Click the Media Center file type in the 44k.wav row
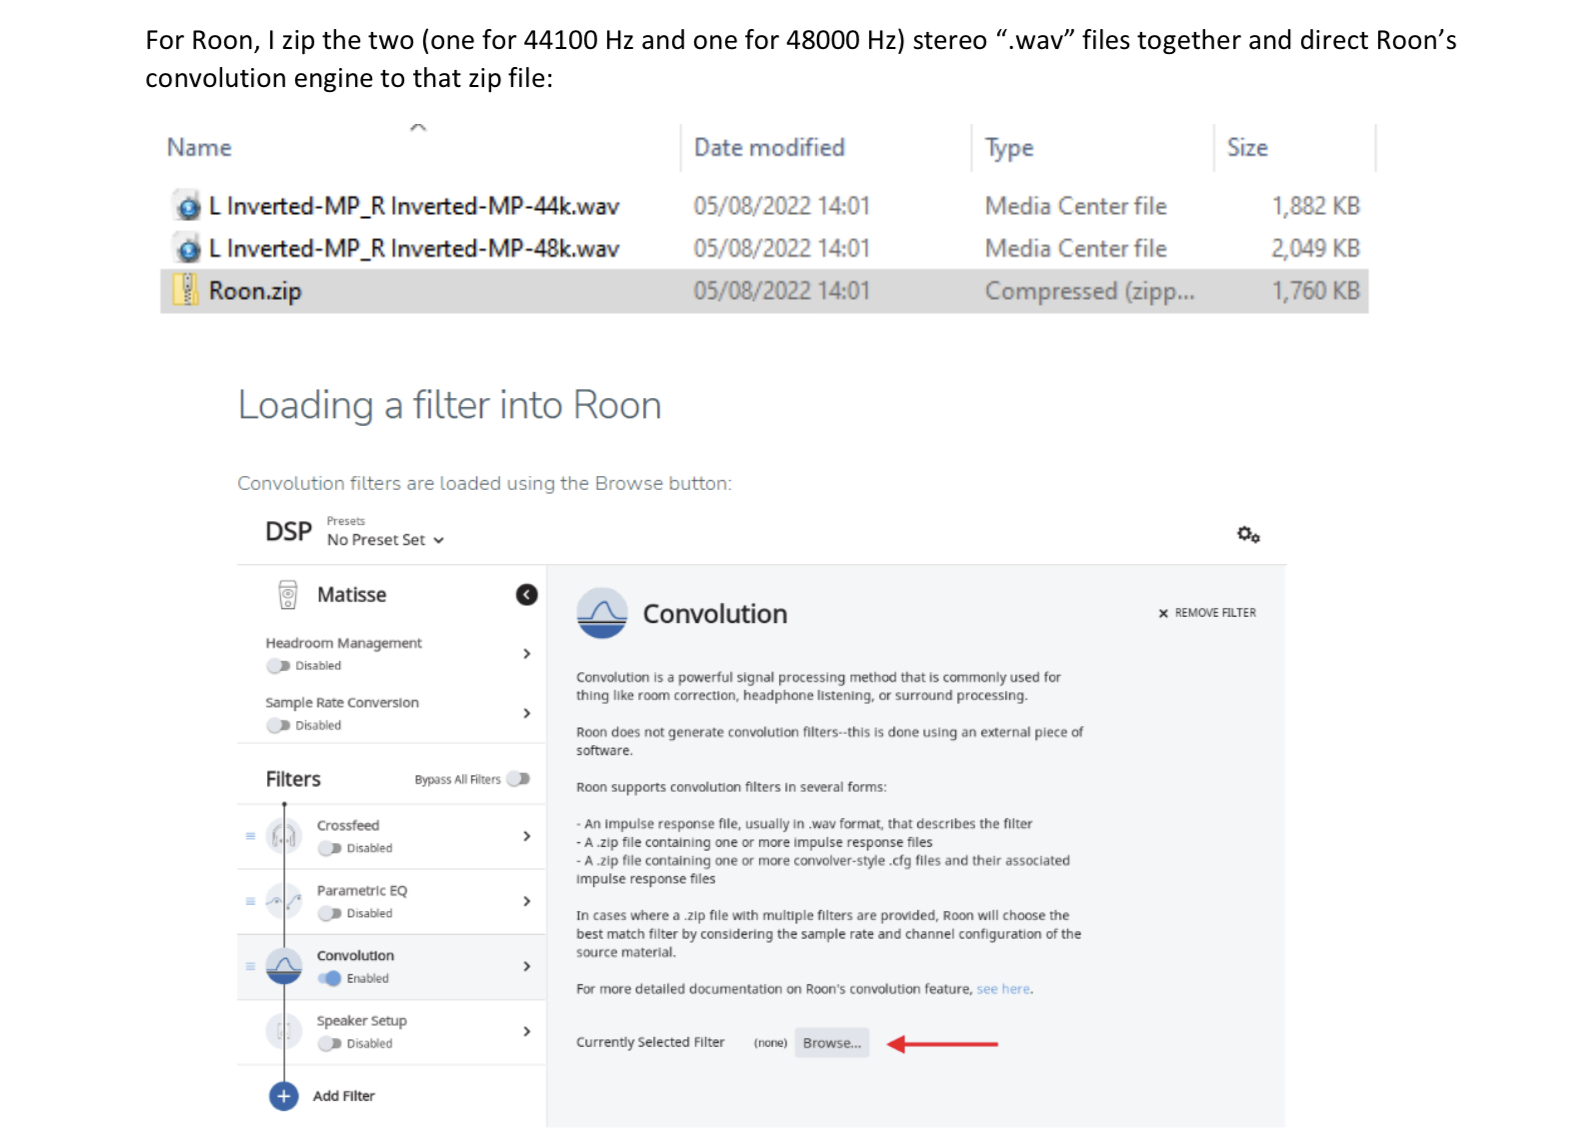Screen dimensions: 1594x1141 [1075, 206]
